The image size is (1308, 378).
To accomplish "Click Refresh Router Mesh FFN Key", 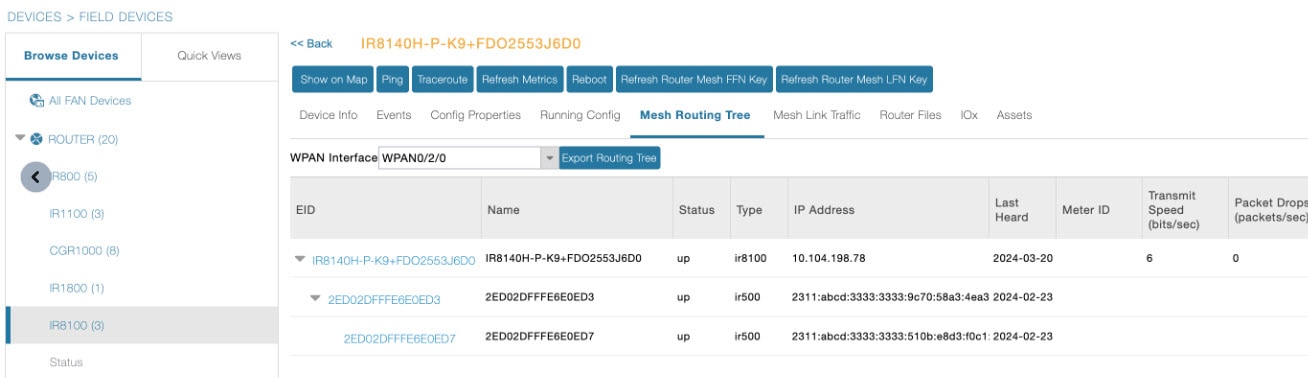I will [x=694, y=79].
